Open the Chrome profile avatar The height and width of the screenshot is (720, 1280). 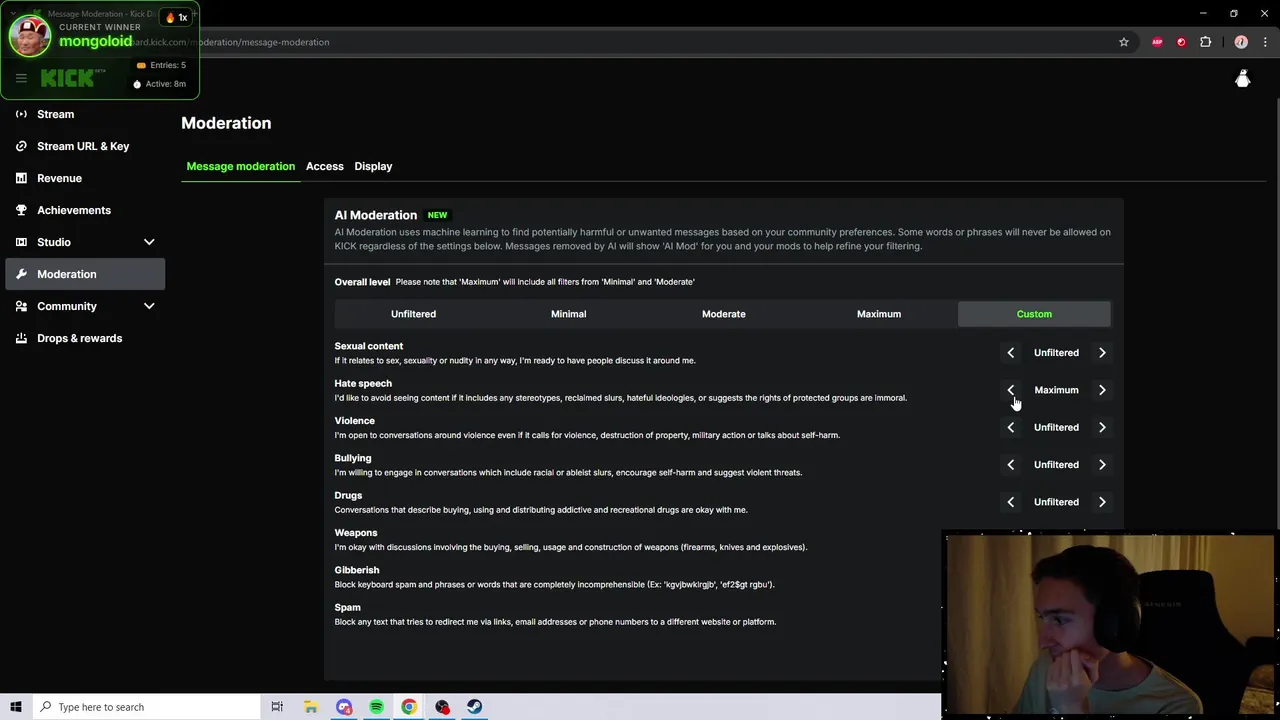coord(1241,42)
